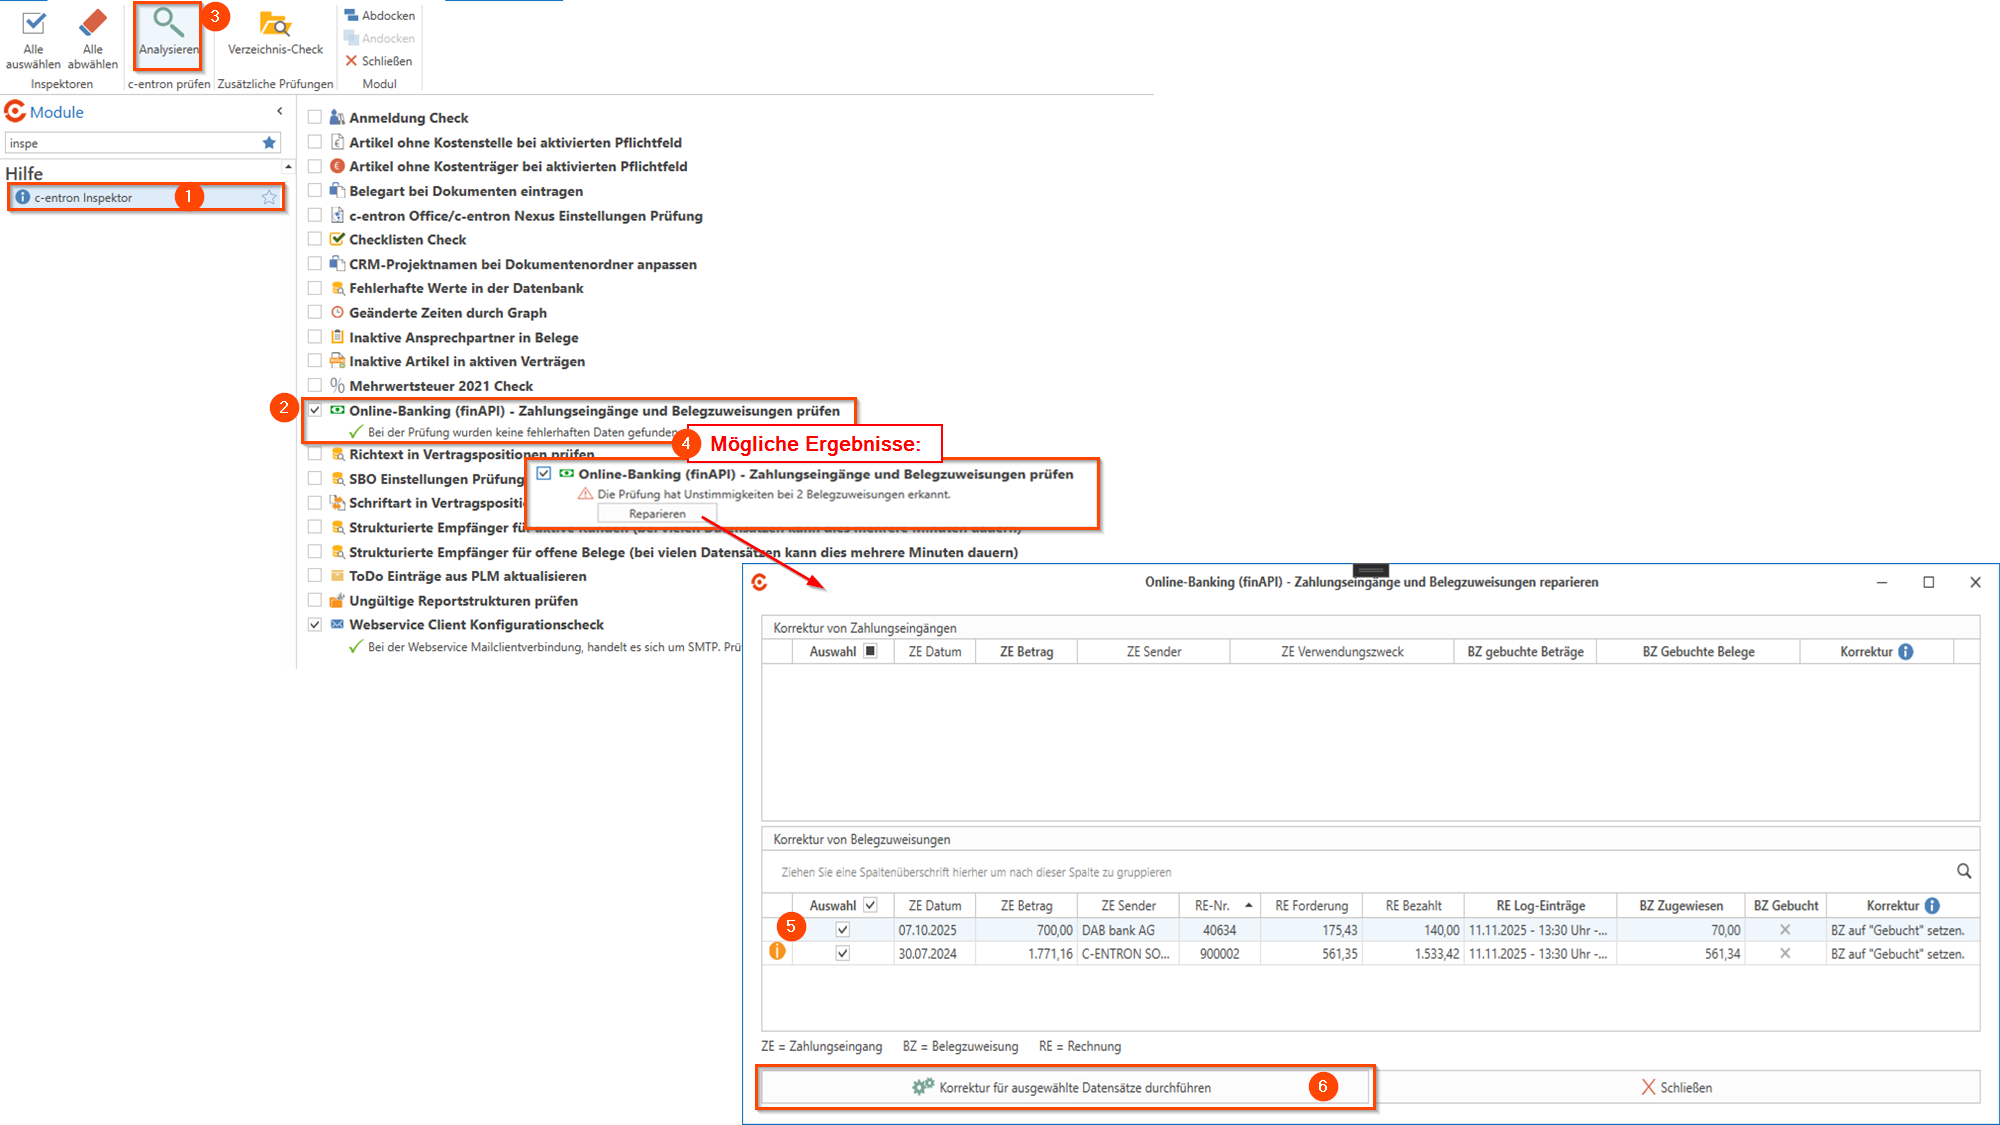2000x1125 pixels.
Task: Collapse the Hilfe group arrow
Action: coord(288,167)
